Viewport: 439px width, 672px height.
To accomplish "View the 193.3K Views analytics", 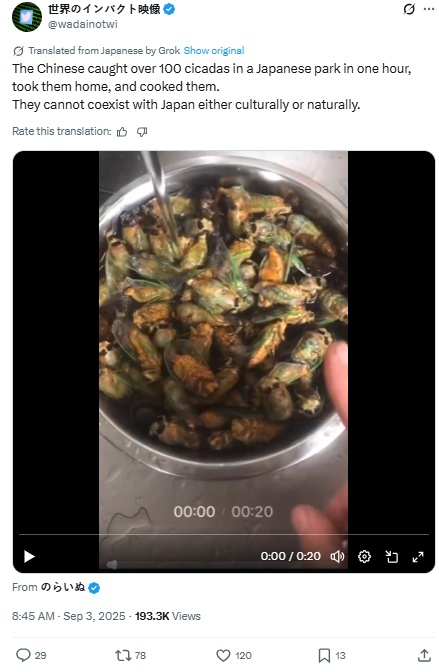I will 168,616.
